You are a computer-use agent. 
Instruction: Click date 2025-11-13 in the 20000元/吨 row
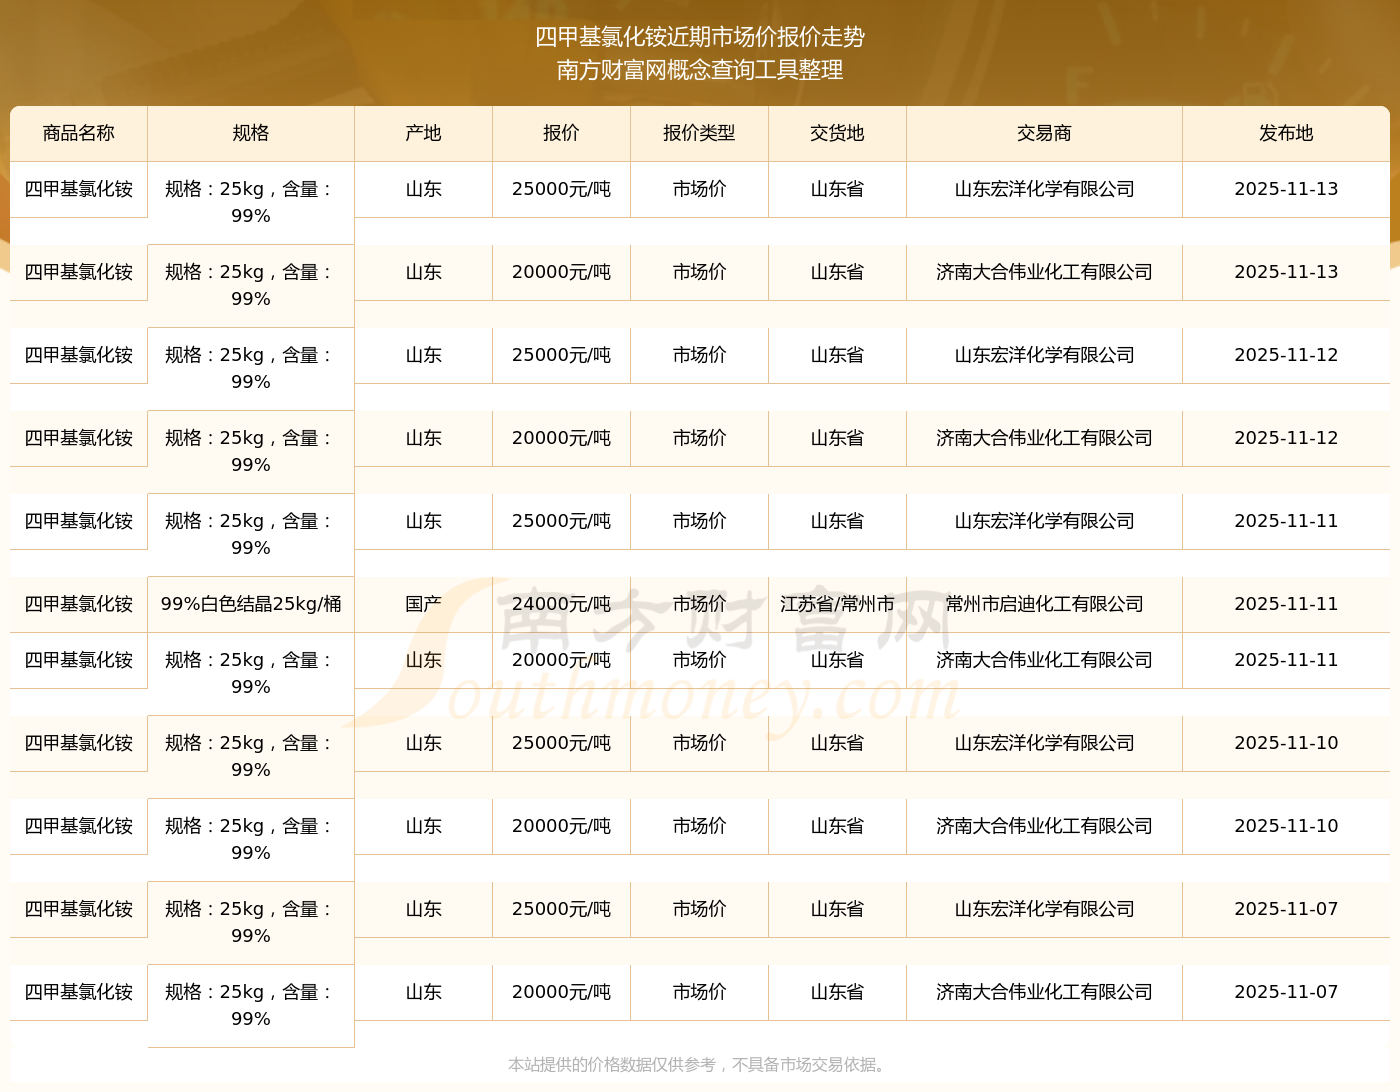pos(1286,272)
